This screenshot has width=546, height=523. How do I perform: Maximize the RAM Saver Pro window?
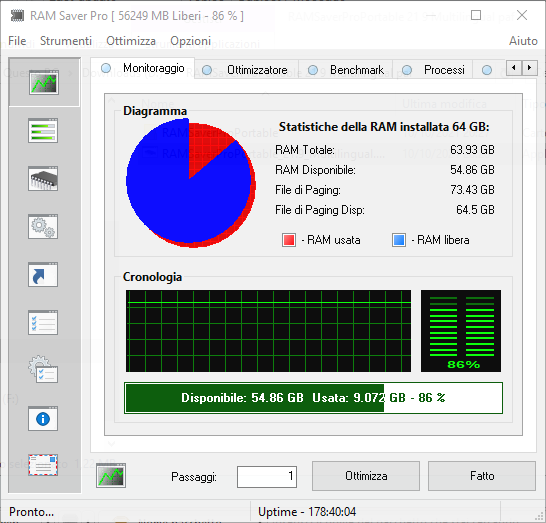[476, 15]
